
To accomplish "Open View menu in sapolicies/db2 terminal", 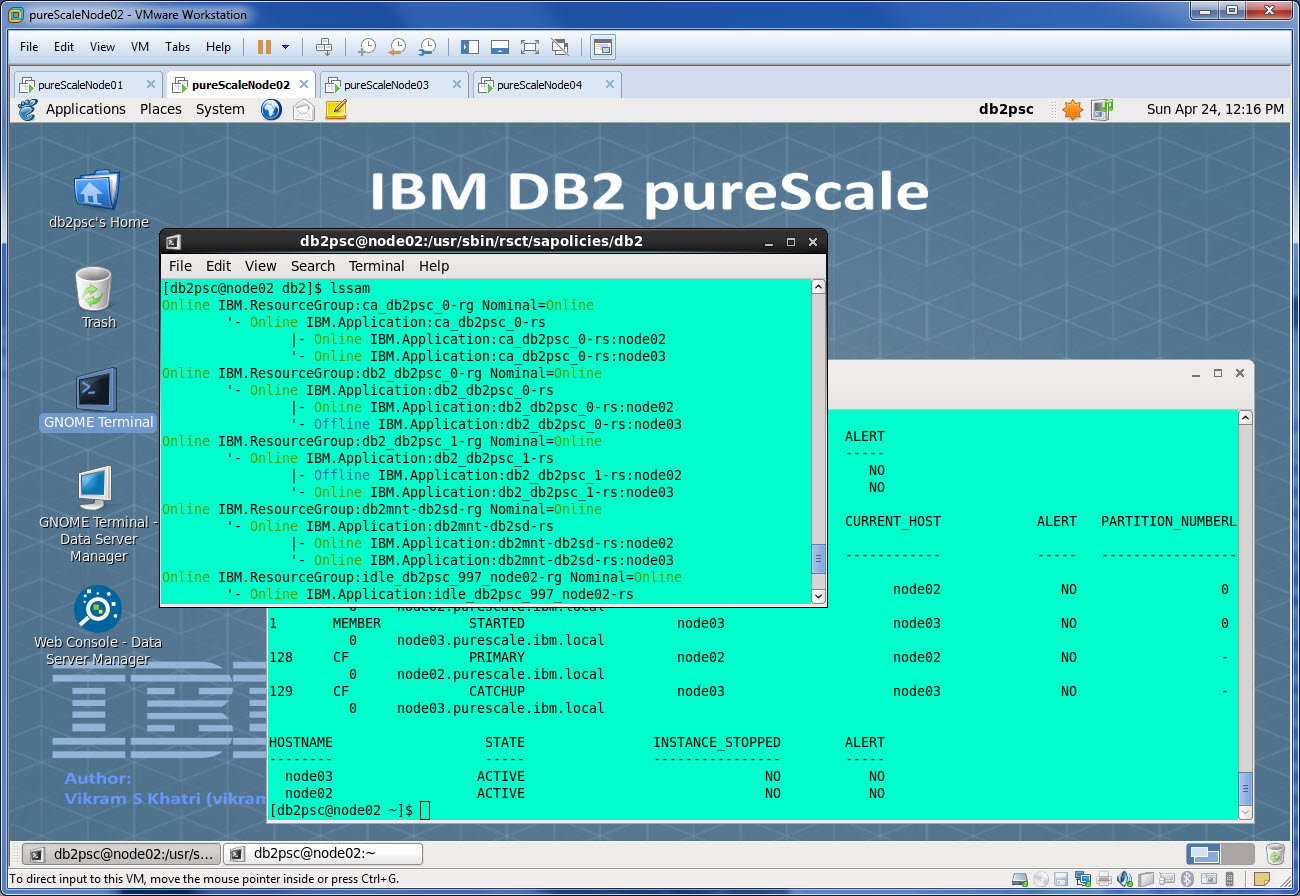I will pos(260,266).
